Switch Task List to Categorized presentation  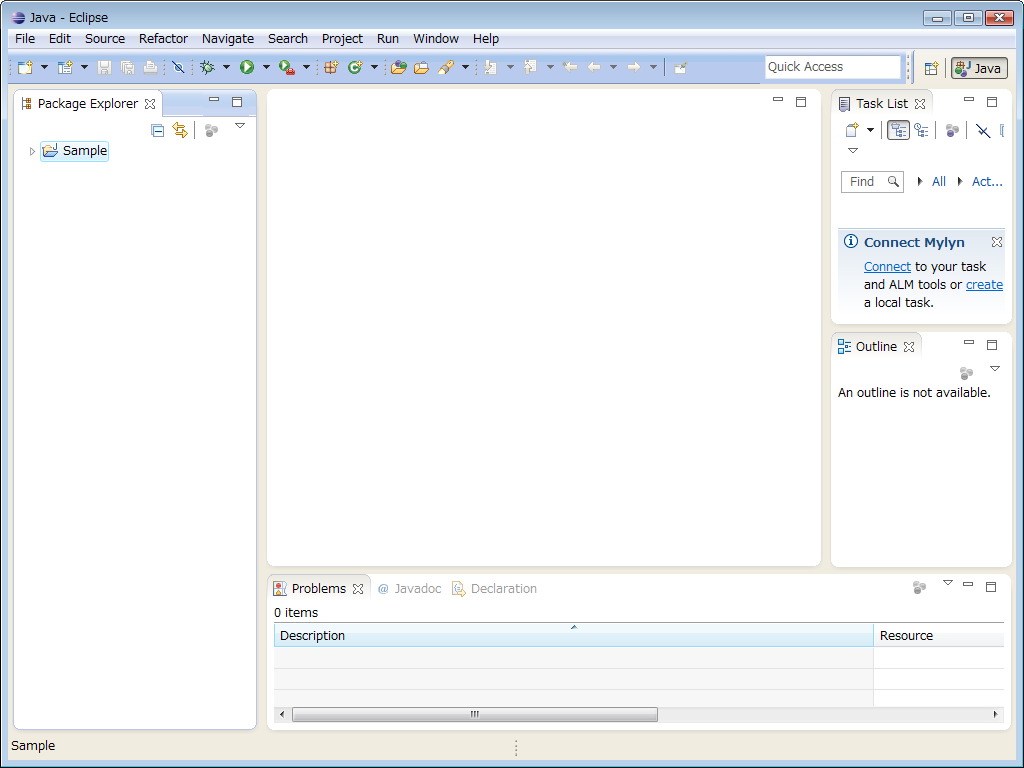click(899, 131)
